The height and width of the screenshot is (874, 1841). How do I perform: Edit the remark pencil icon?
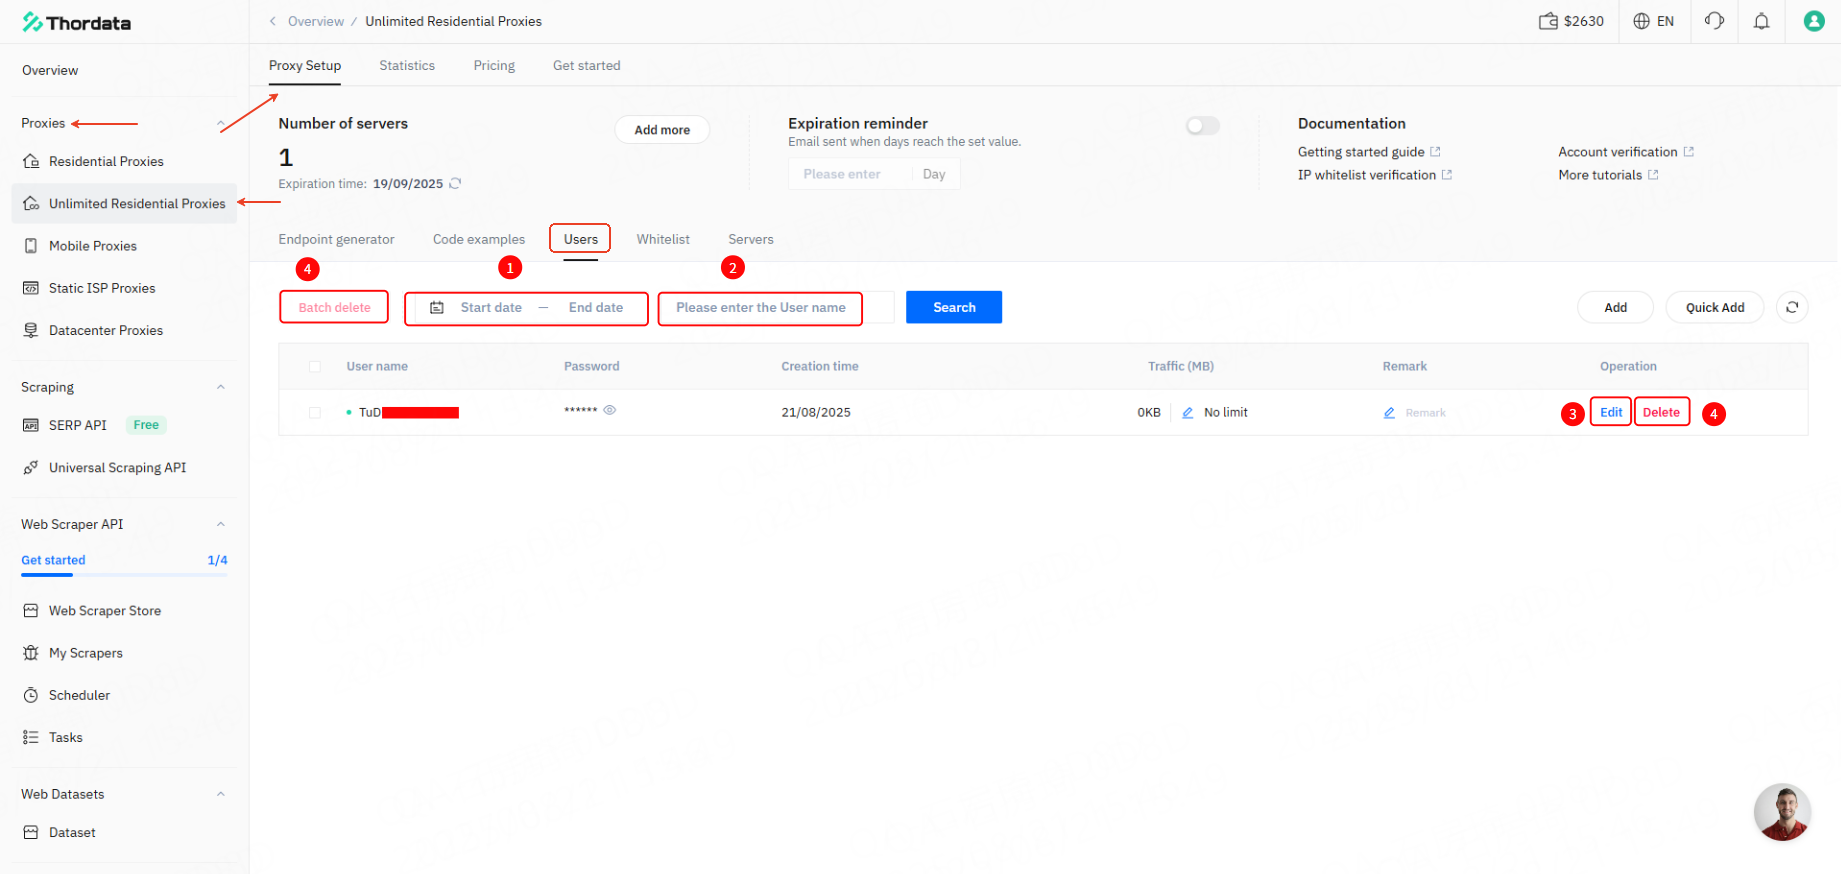tap(1389, 413)
